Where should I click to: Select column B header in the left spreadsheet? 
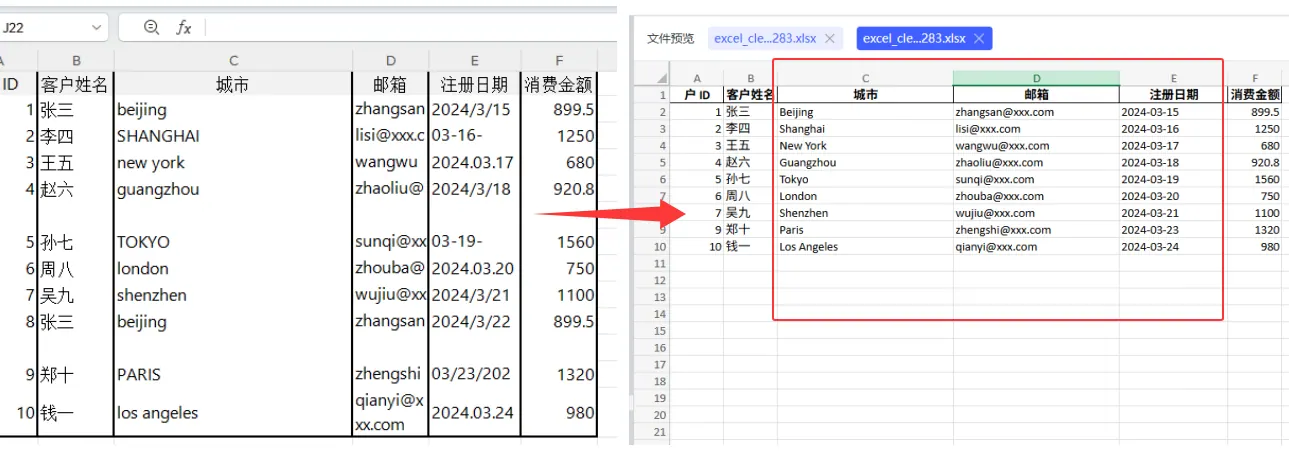coord(76,60)
